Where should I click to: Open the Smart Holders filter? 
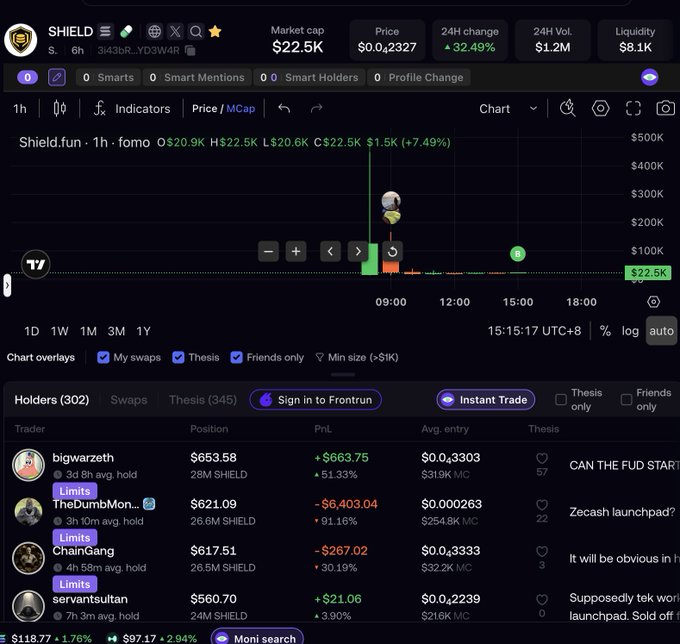tap(309, 78)
